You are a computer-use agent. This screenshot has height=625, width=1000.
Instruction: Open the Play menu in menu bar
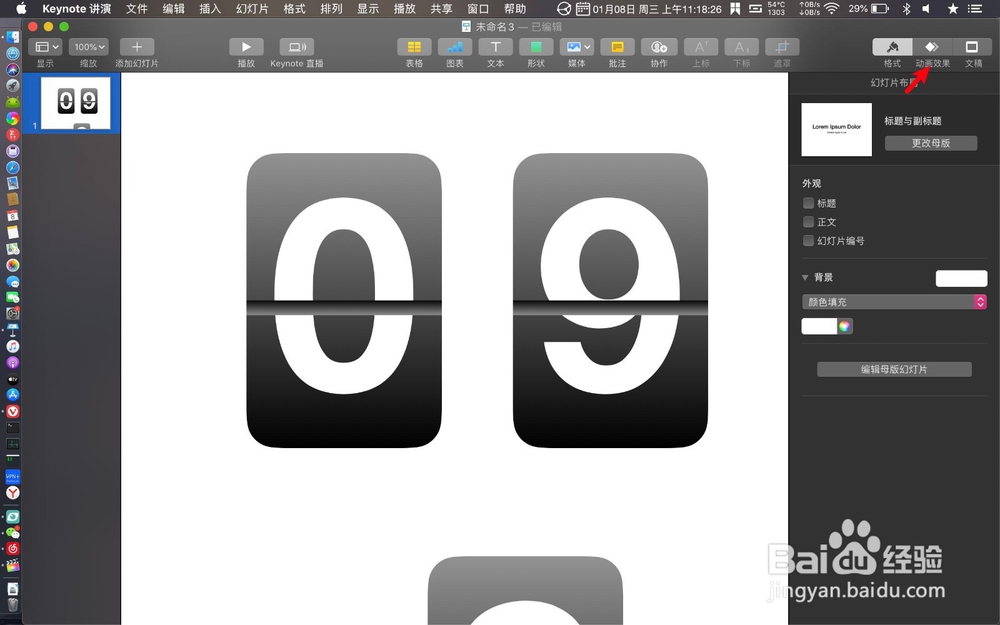click(404, 8)
